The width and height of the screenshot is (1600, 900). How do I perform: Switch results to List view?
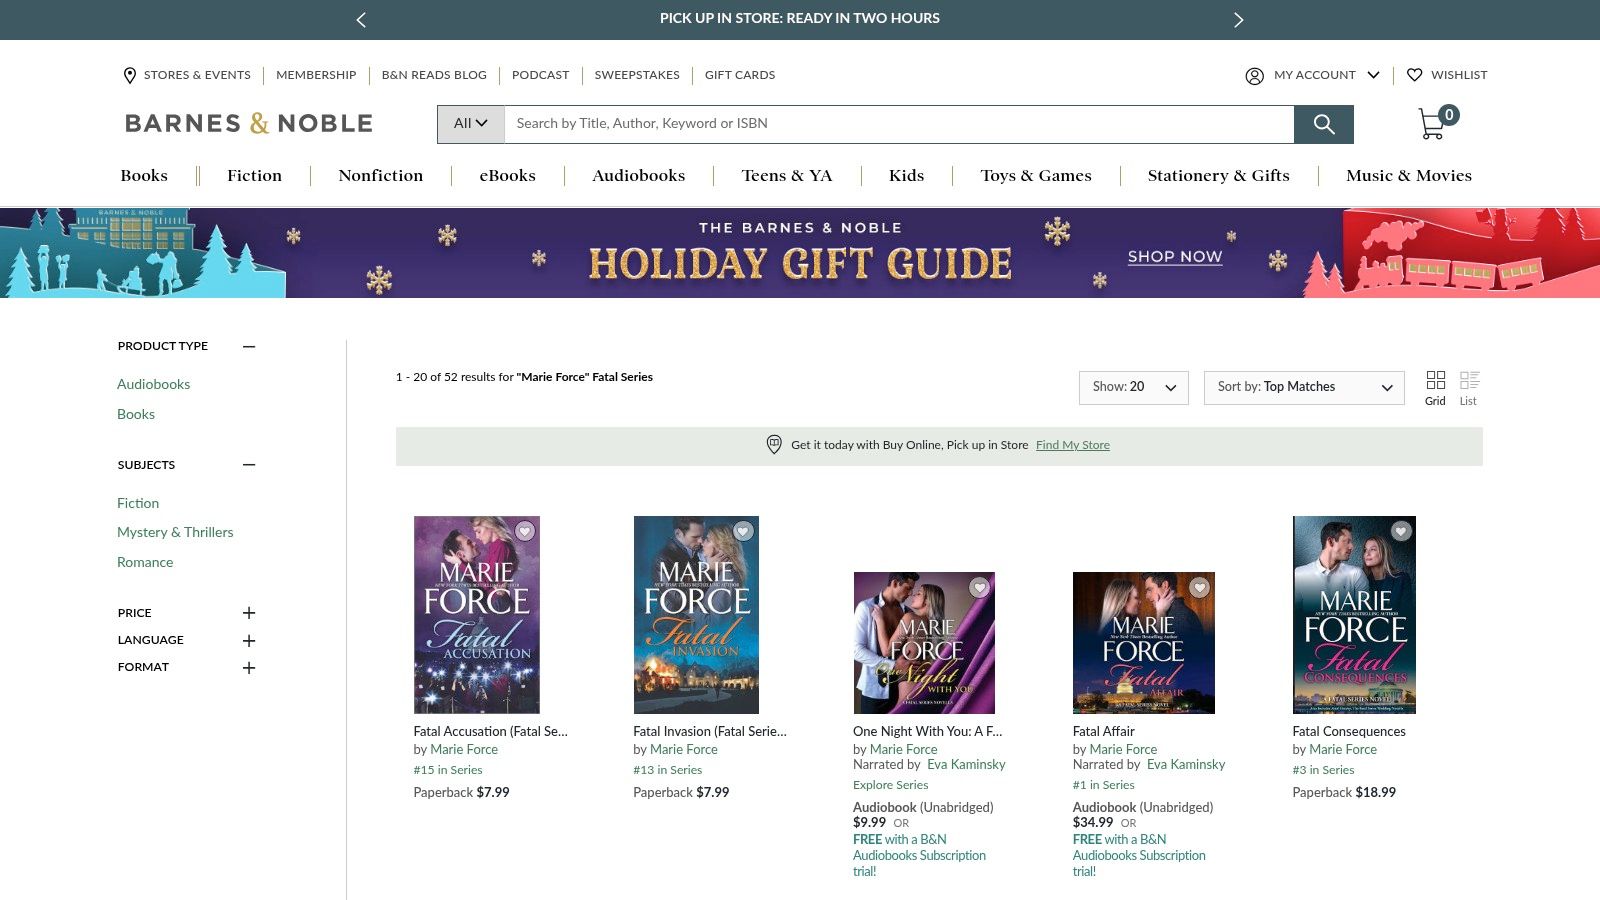[x=1469, y=381]
